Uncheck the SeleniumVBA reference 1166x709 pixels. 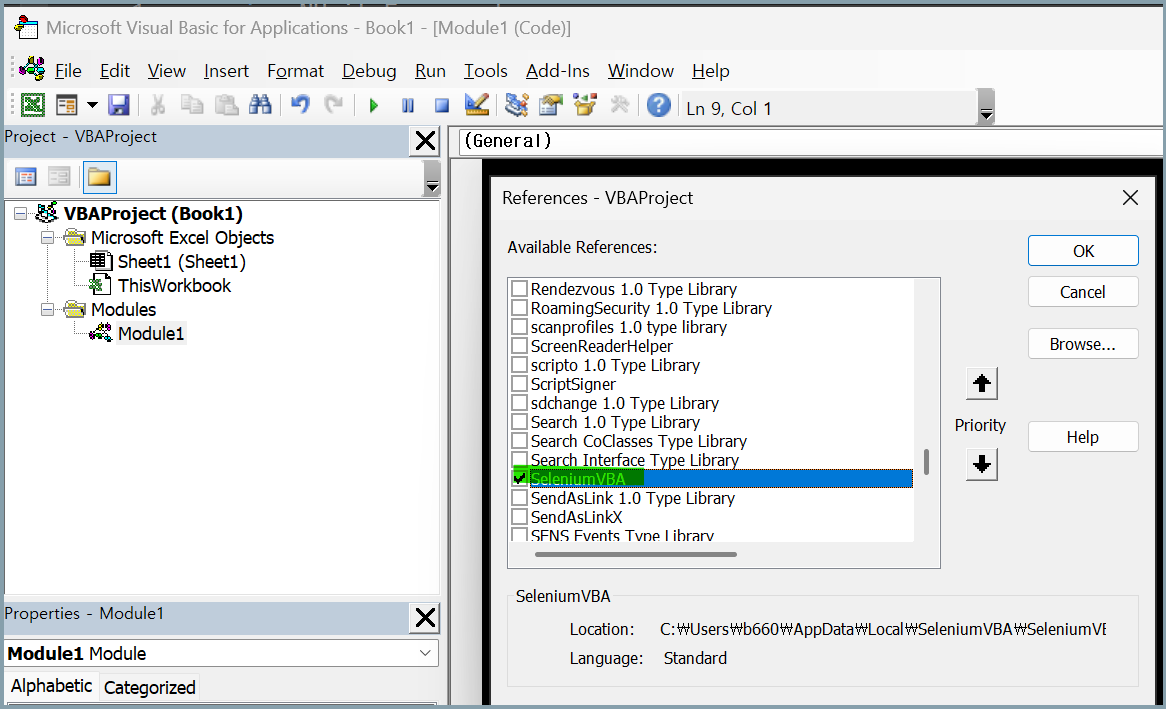point(520,478)
